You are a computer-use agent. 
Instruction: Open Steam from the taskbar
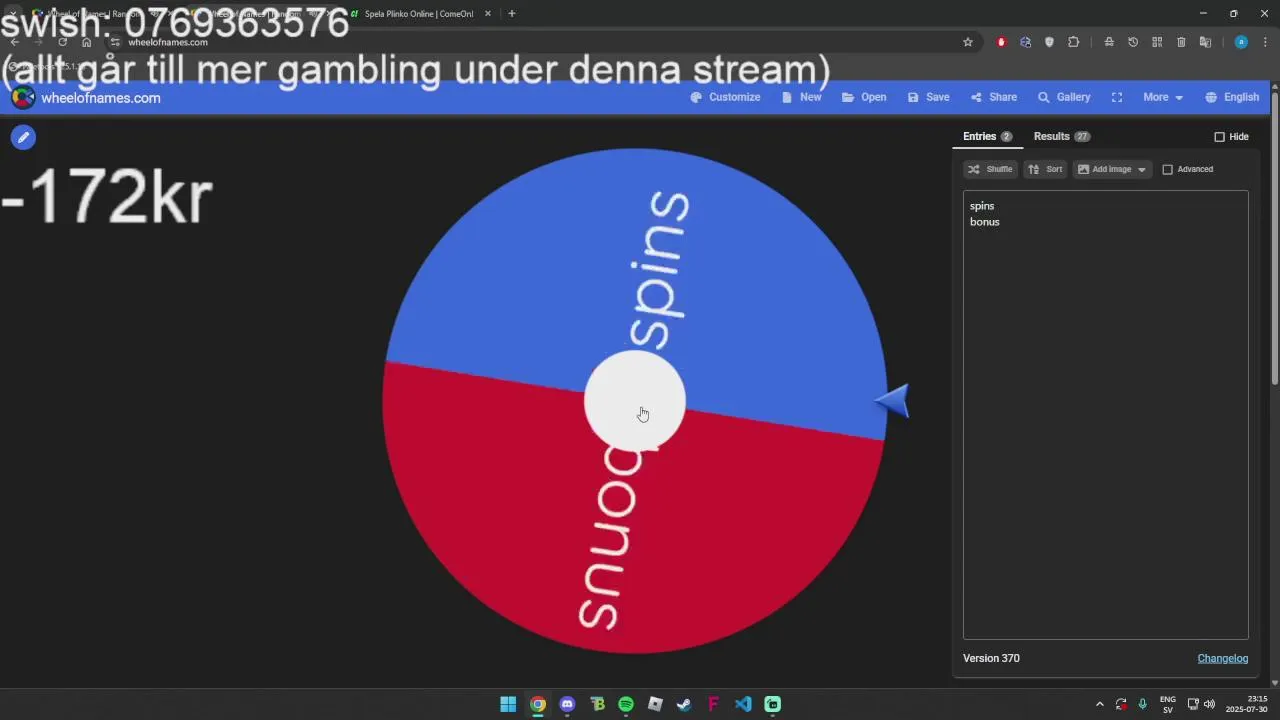(684, 704)
